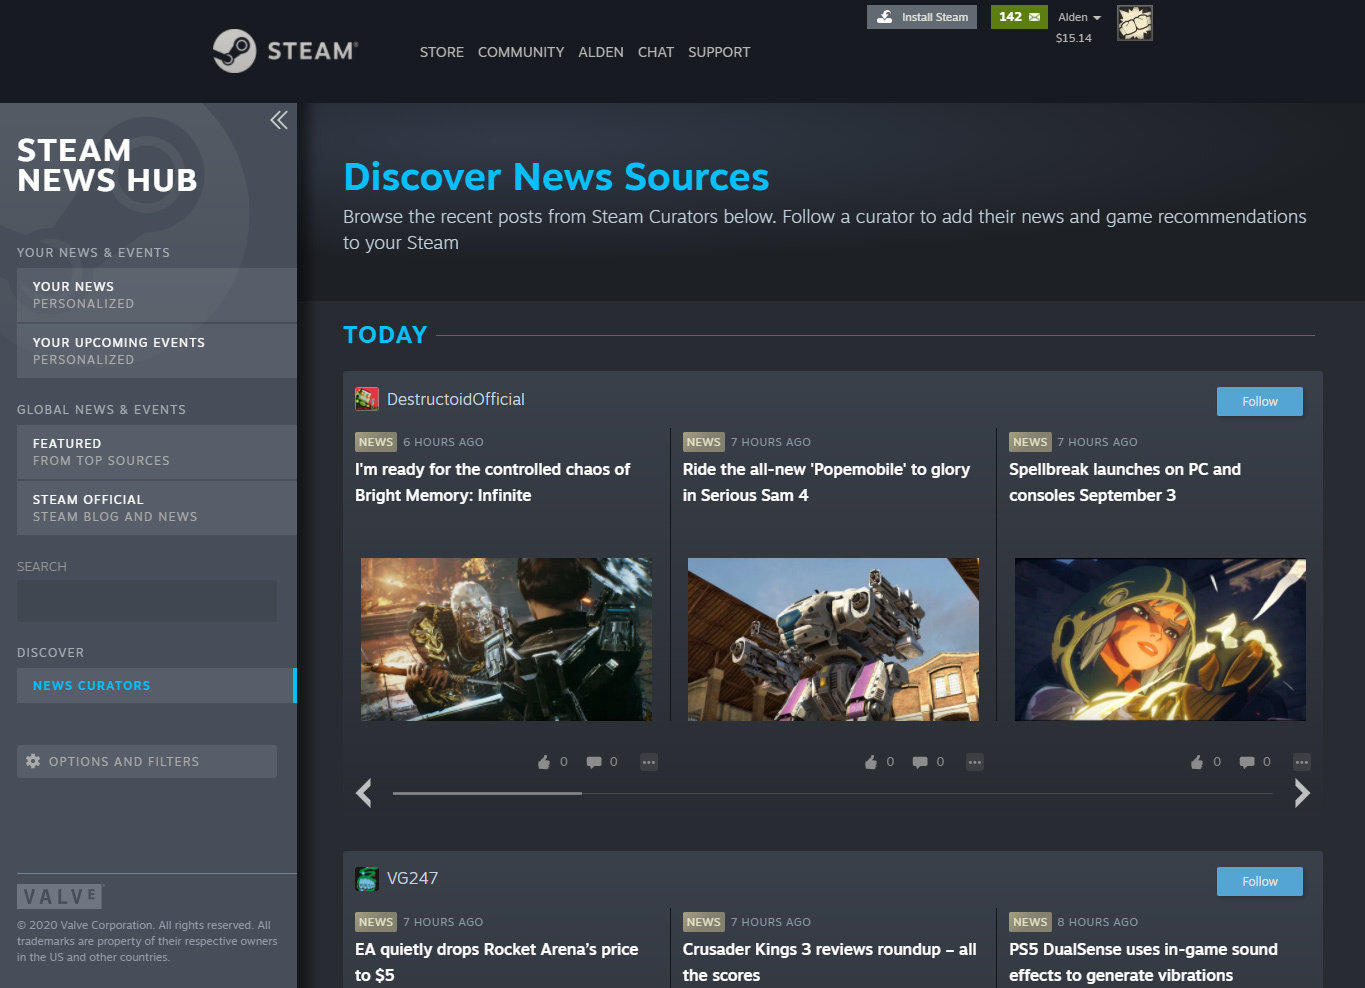Image resolution: width=1365 pixels, height=988 pixels.
Task: Open more options on the Bright Memory post
Action: (x=648, y=761)
